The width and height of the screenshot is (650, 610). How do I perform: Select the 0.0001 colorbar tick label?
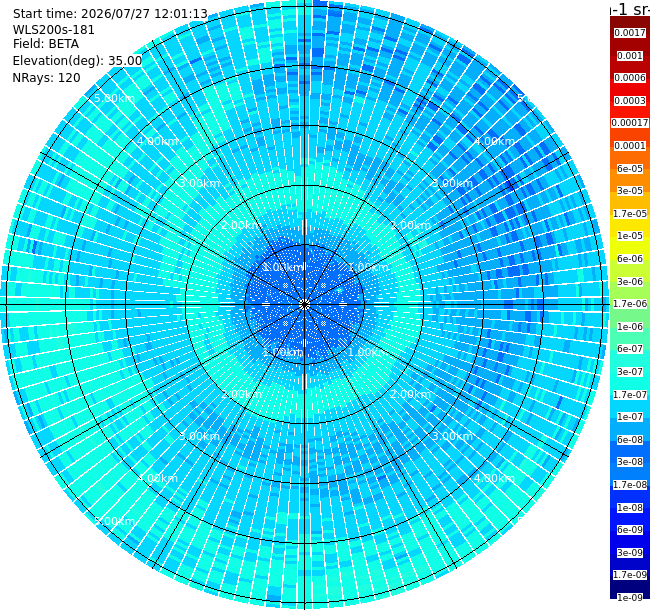(x=630, y=146)
